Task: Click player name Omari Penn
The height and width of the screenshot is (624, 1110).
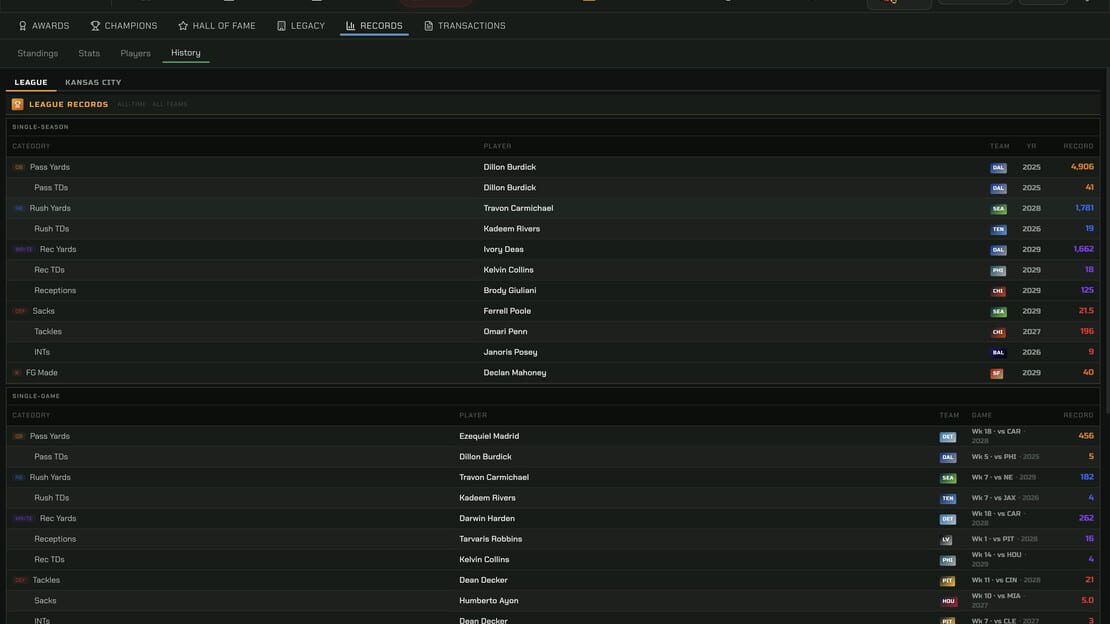Action: click(x=505, y=331)
